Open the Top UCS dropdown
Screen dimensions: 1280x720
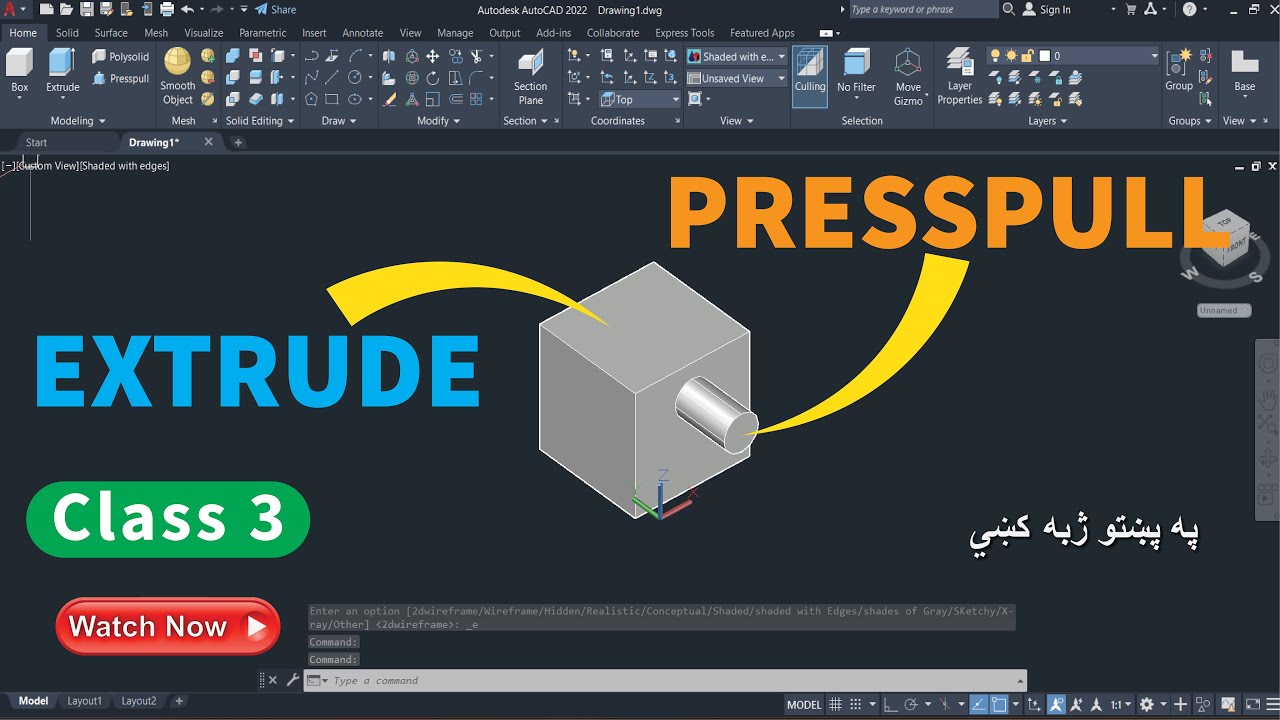pos(640,99)
